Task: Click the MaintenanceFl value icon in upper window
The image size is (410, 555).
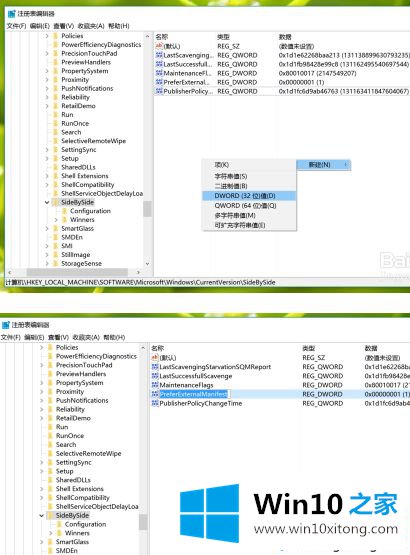Action: [159, 73]
